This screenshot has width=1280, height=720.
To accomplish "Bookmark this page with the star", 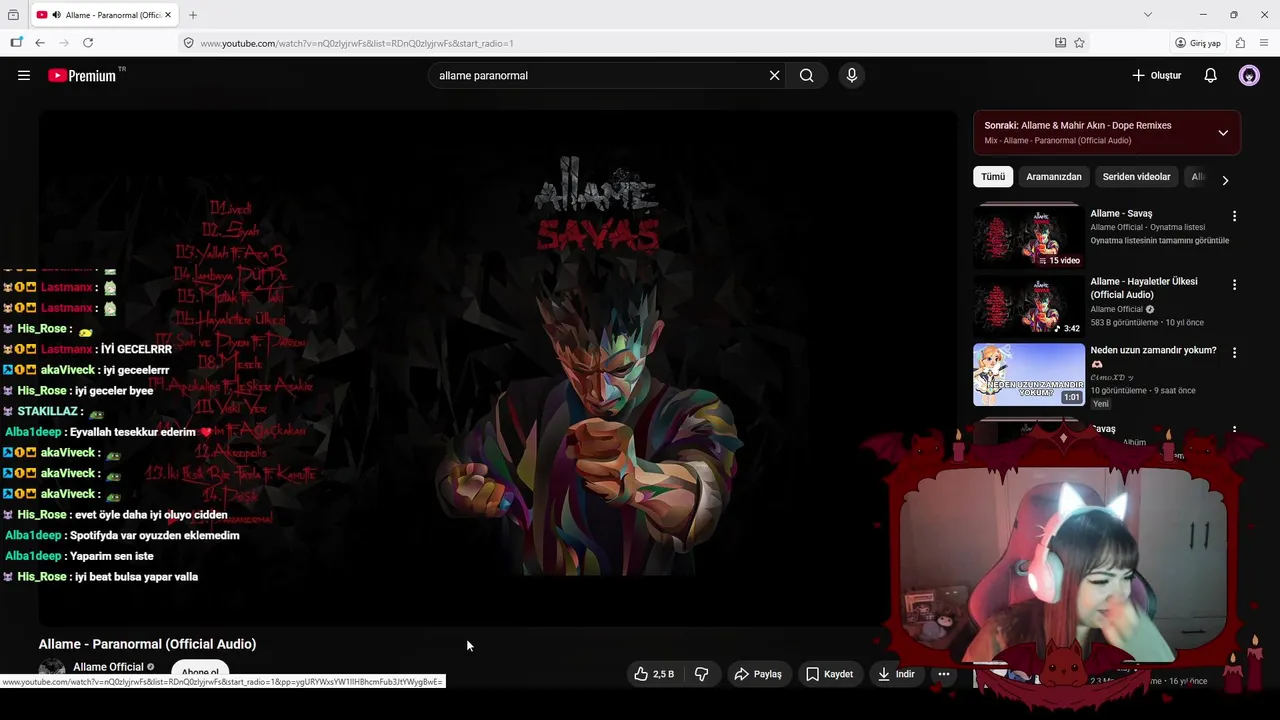I will pyautogui.click(x=1079, y=43).
